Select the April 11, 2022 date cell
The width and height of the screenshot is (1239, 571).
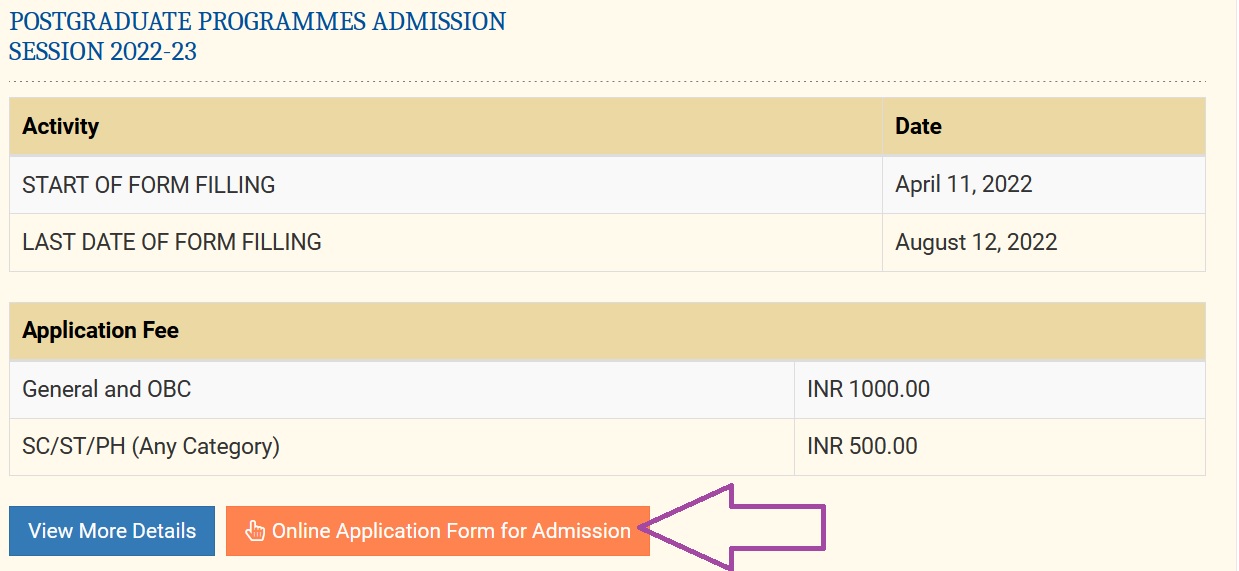1044,184
